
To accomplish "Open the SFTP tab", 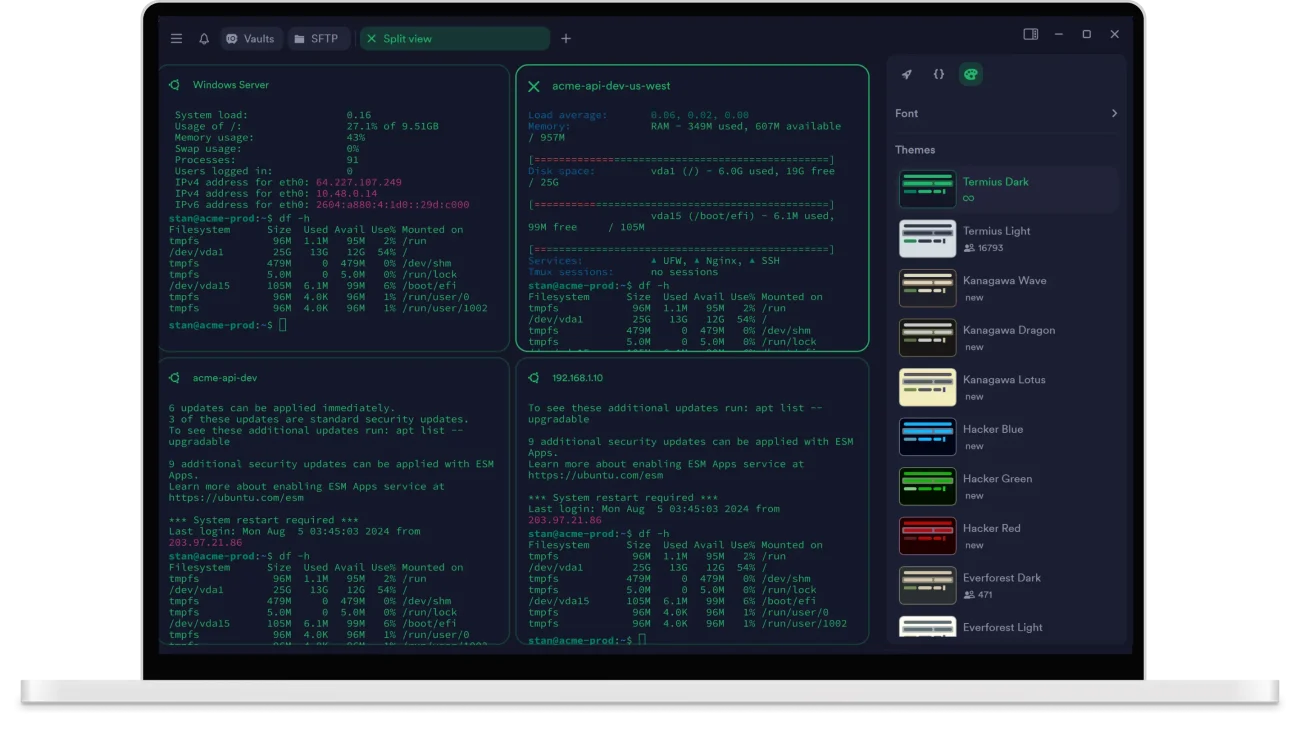I will [318, 39].
